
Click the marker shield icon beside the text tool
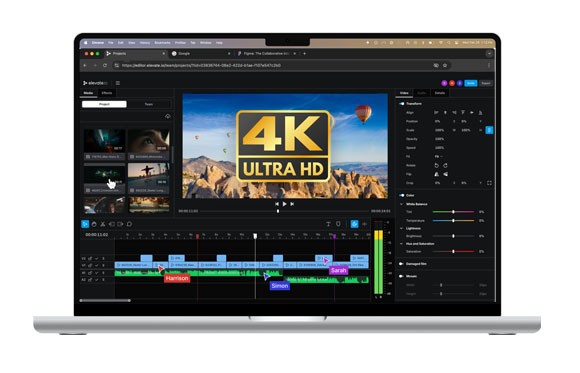point(338,224)
